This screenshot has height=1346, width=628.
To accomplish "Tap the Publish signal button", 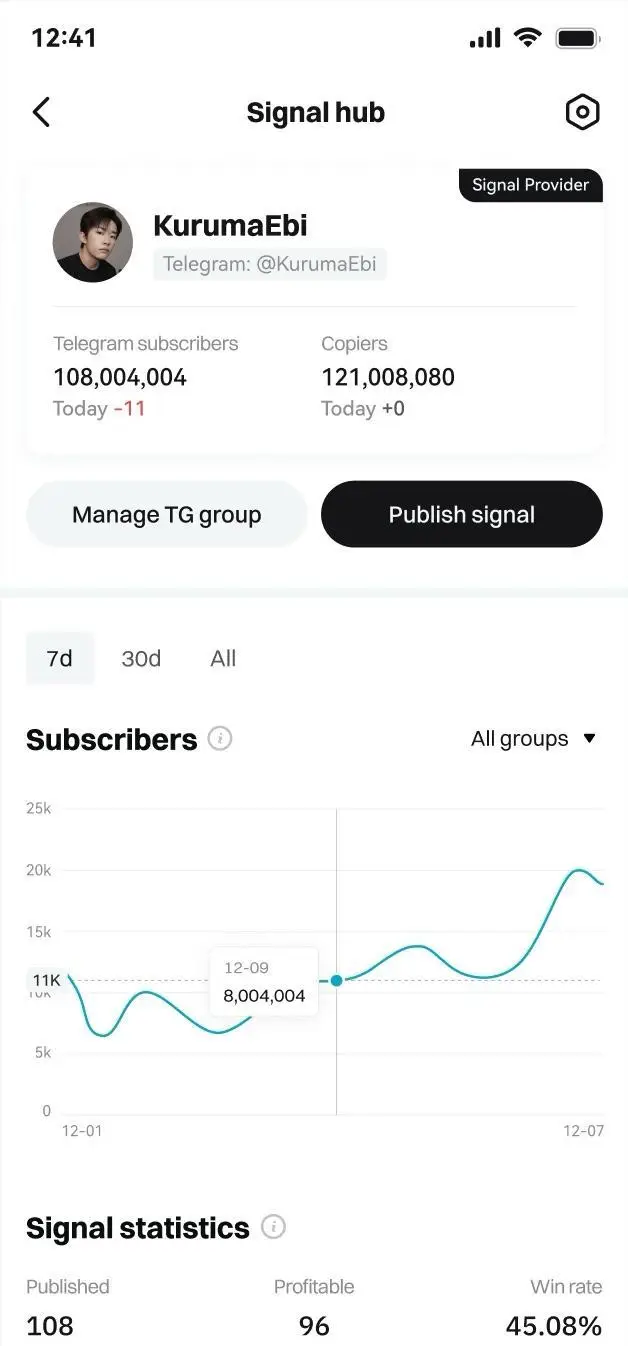I will [x=462, y=514].
